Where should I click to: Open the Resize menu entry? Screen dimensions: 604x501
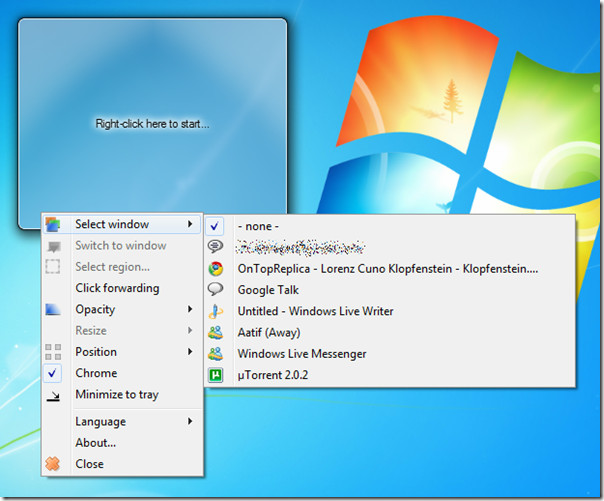click(x=122, y=330)
